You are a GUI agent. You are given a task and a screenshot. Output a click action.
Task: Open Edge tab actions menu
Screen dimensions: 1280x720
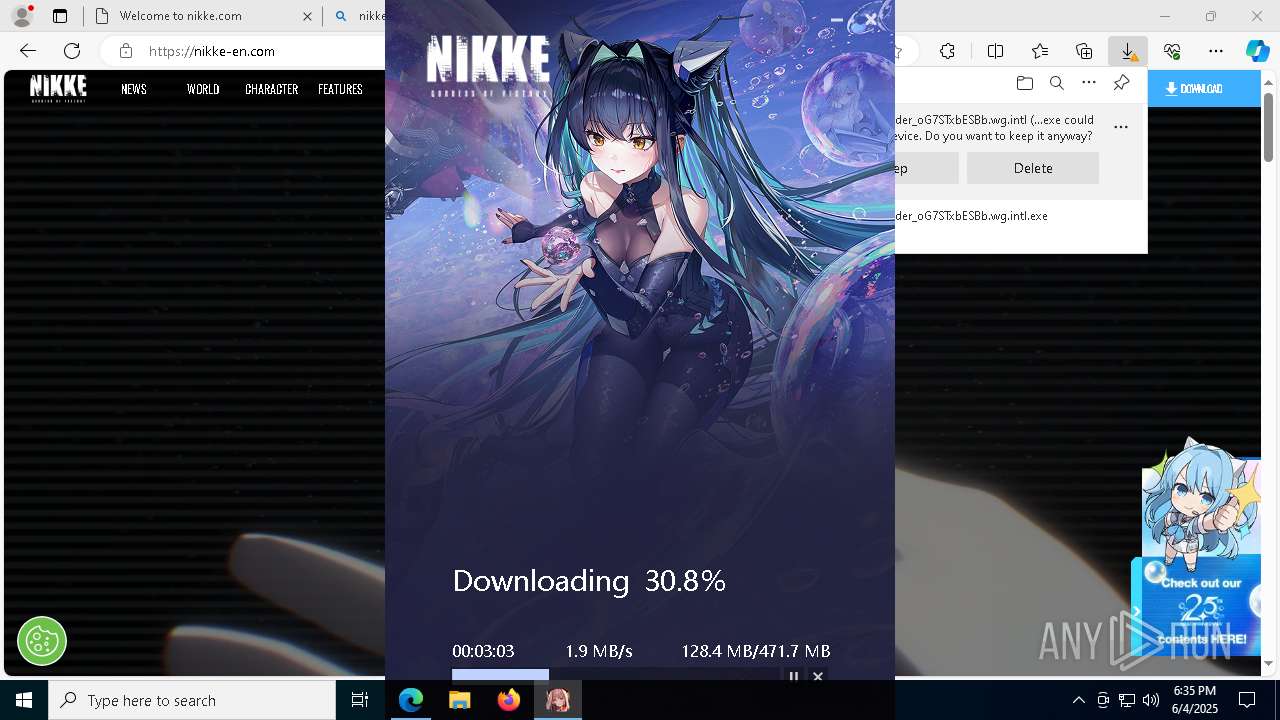[60, 16]
